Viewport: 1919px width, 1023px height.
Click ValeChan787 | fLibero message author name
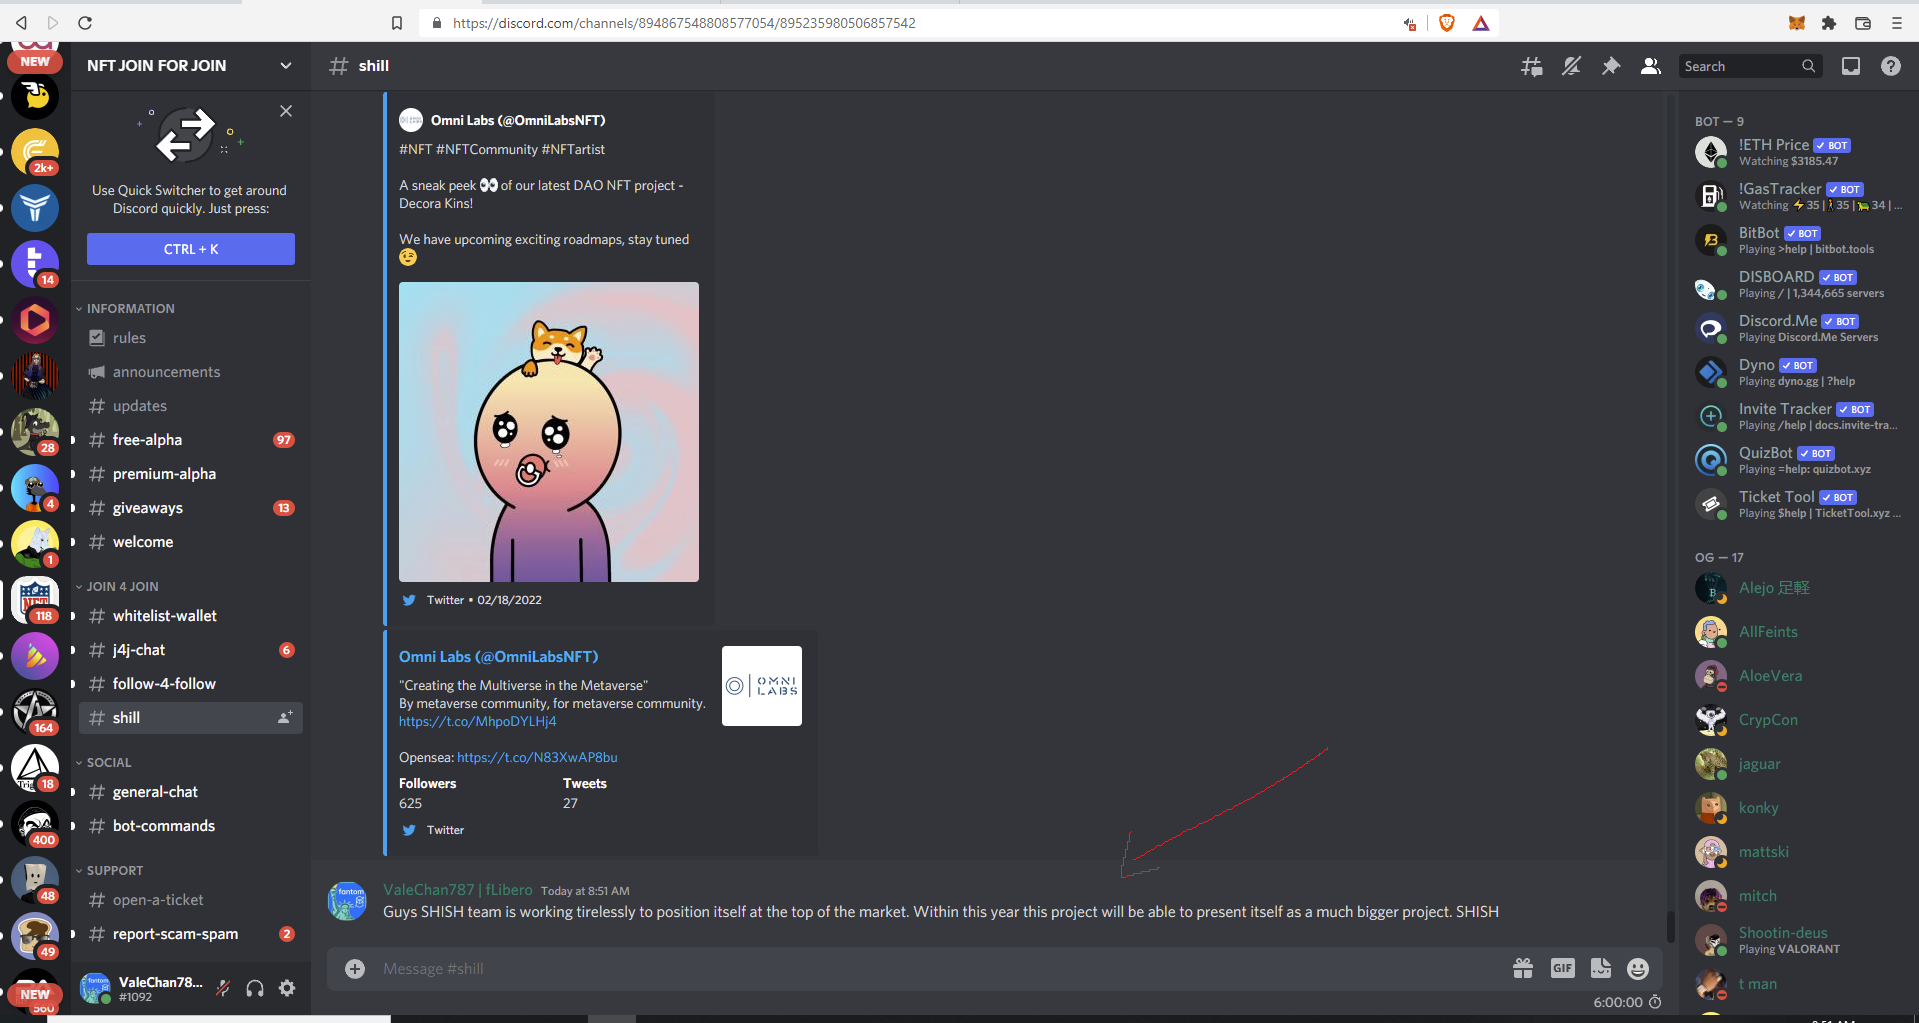click(458, 890)
